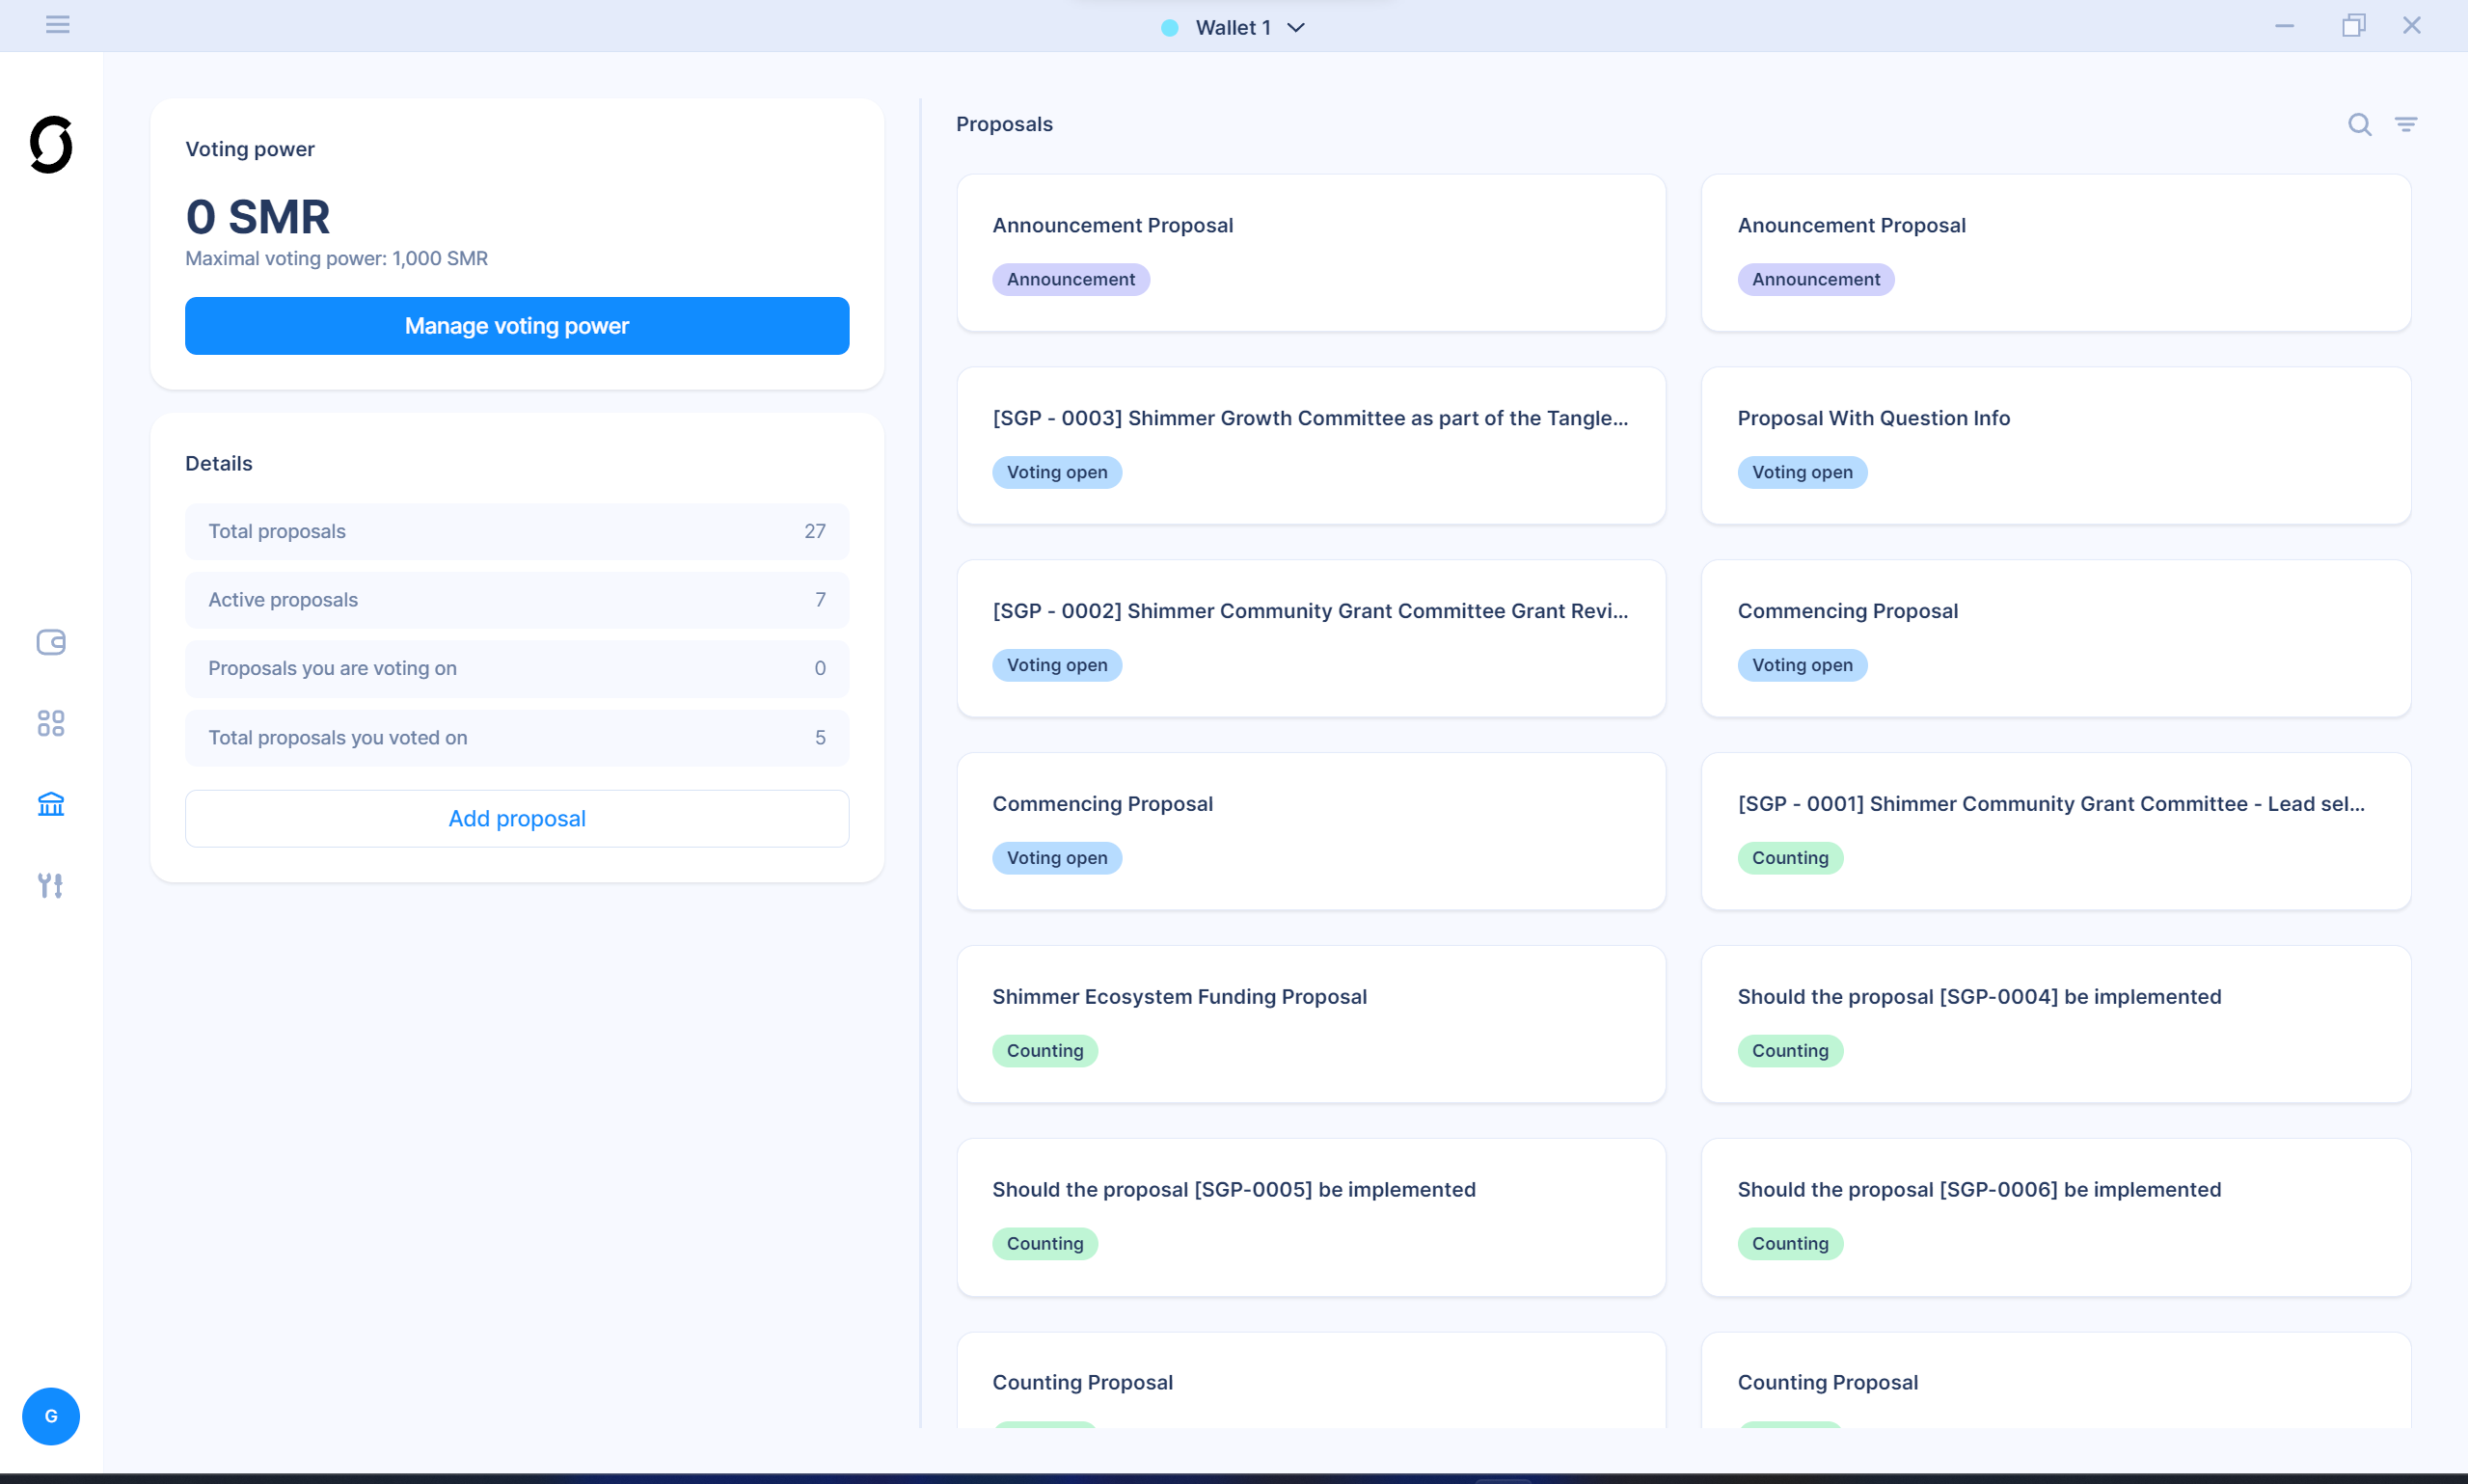The width and height of the screenshot is (2468, 1484).
Task: Select the Counting tag on Shimmer Ecosystem Funding Proposal
Action: (1045, 1050)
